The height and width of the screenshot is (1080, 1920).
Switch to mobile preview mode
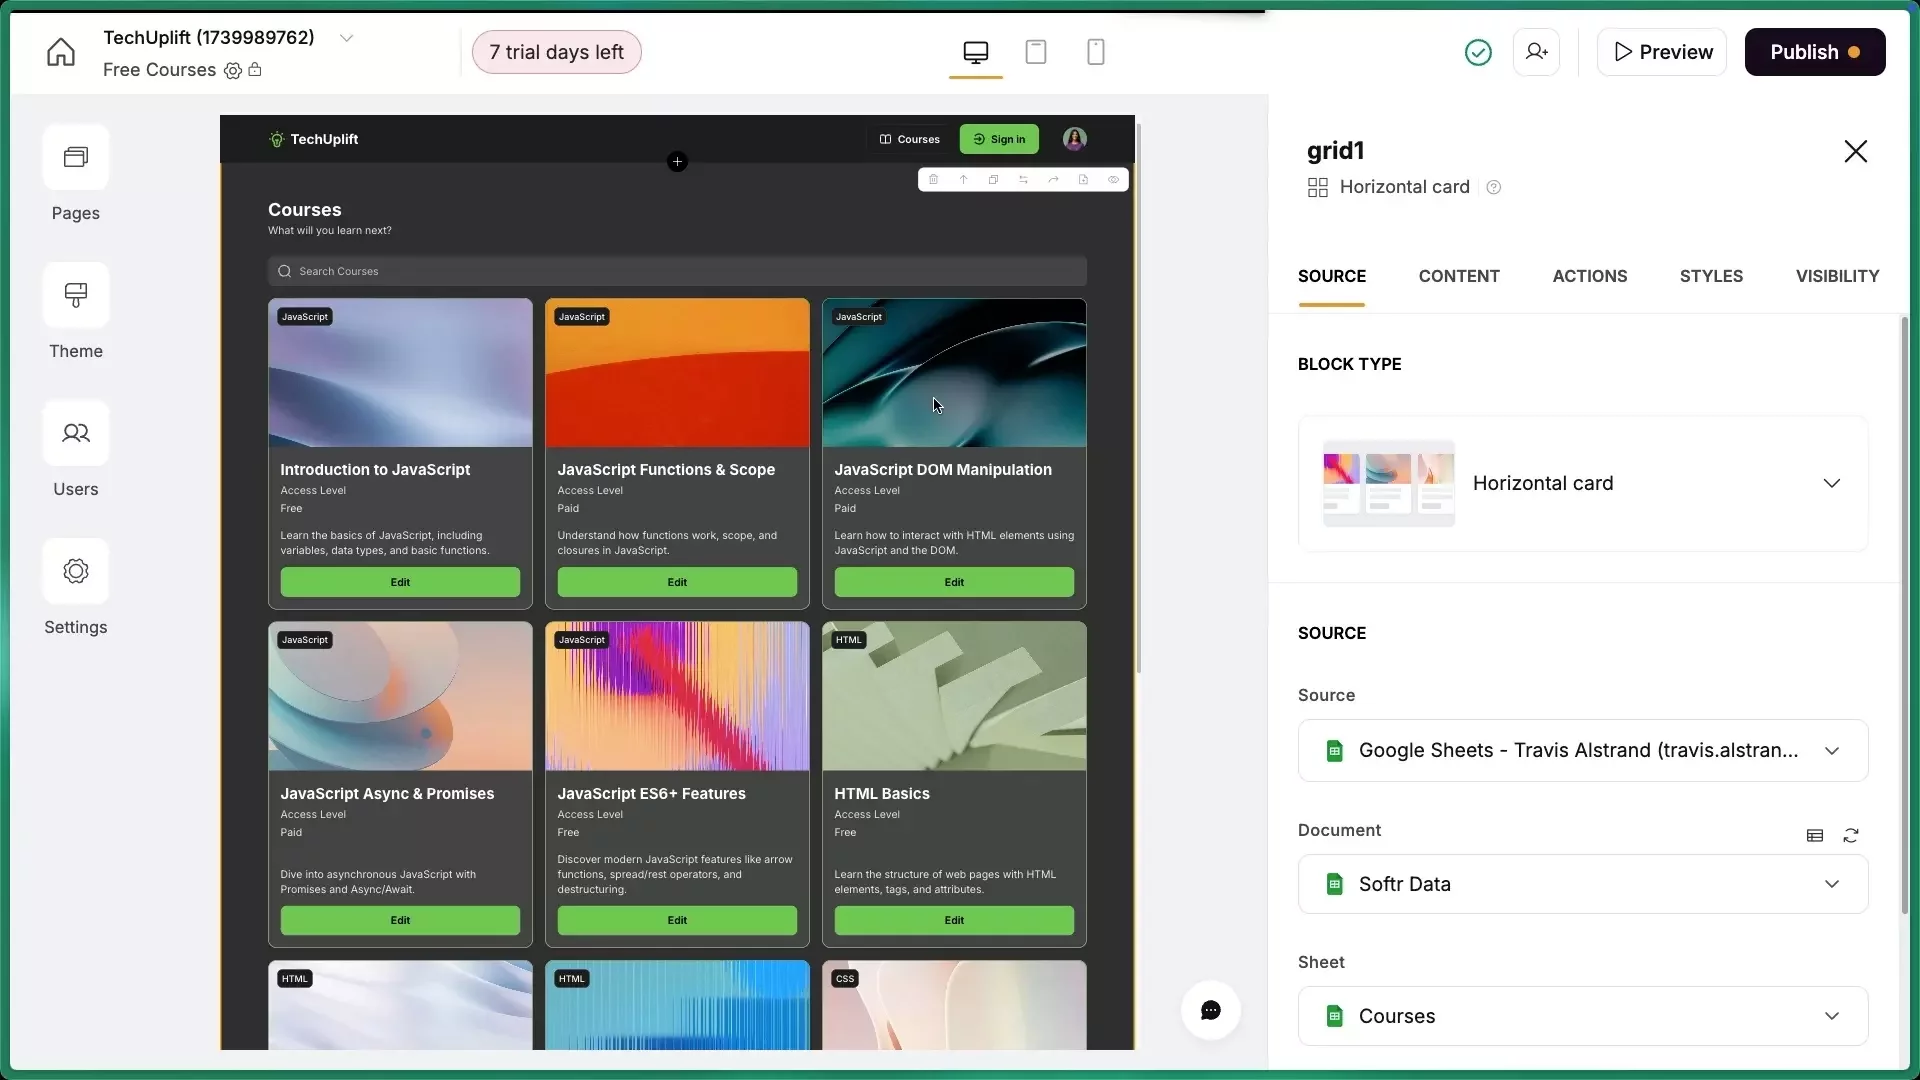coord(1096,52)
